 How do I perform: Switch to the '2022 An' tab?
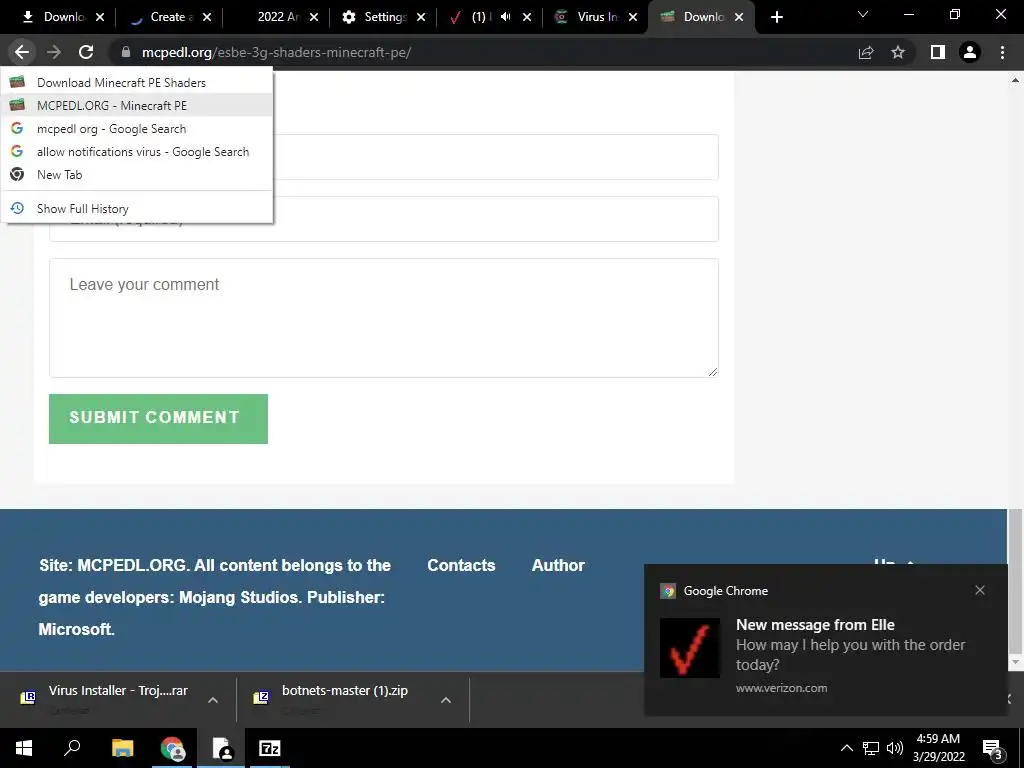pyautogui.click(x=278, y=17)
